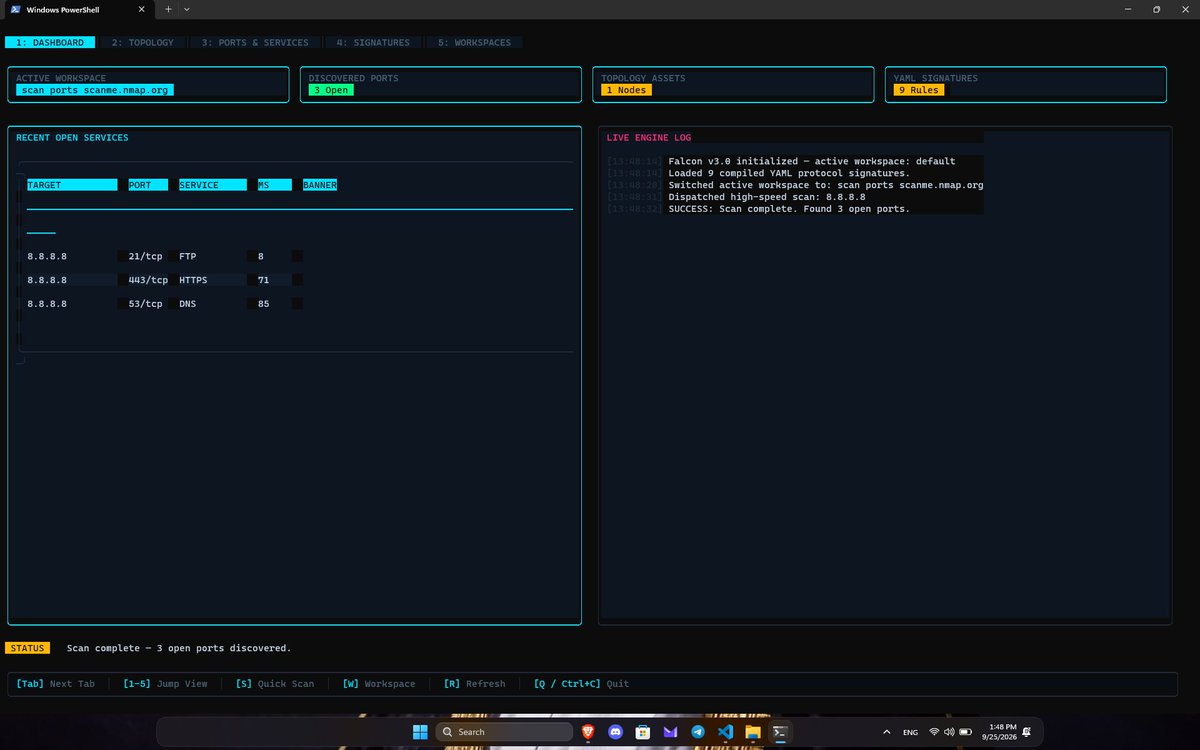Viewport: 1200px width, 750px height.
Task: Click the Windows taskbar Search box
Action: tap(503, 732)
